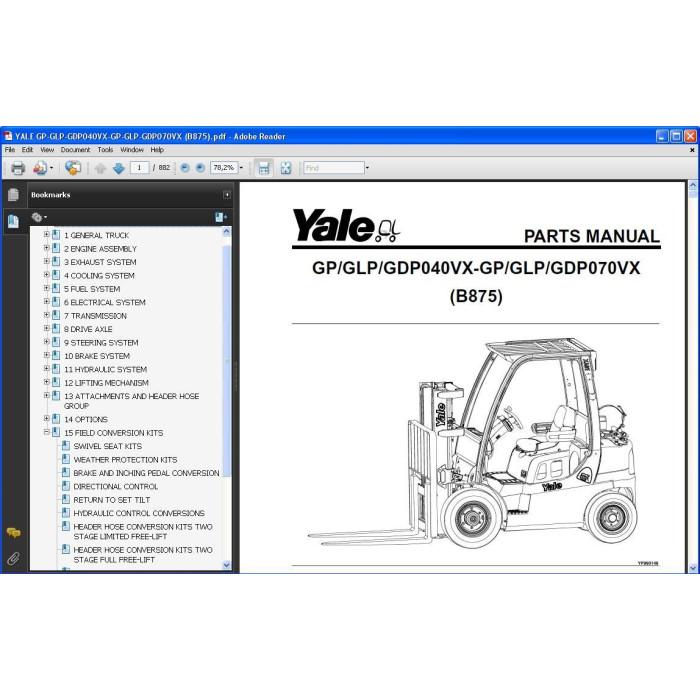Go to next page with down arrow
Viewport: 700px width, 700px height.
click(119, 168)
